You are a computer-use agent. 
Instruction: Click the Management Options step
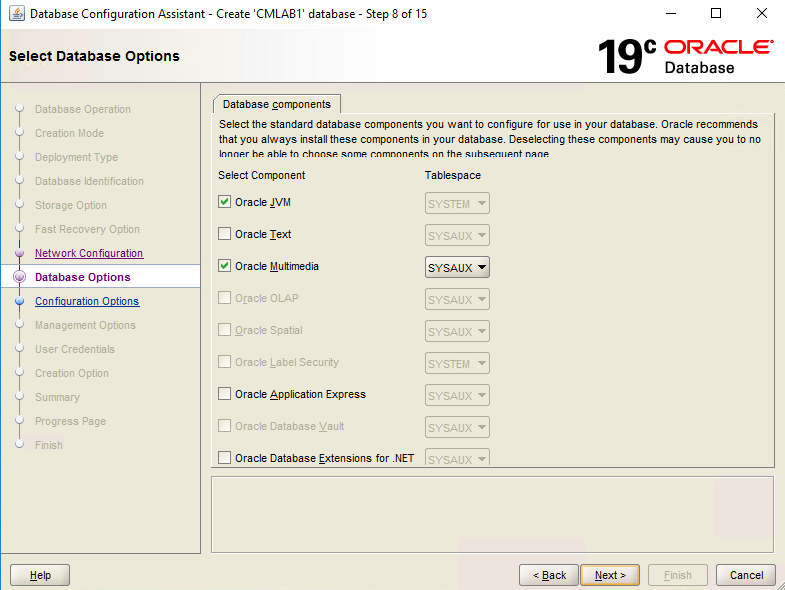click(x=85, y=326)
